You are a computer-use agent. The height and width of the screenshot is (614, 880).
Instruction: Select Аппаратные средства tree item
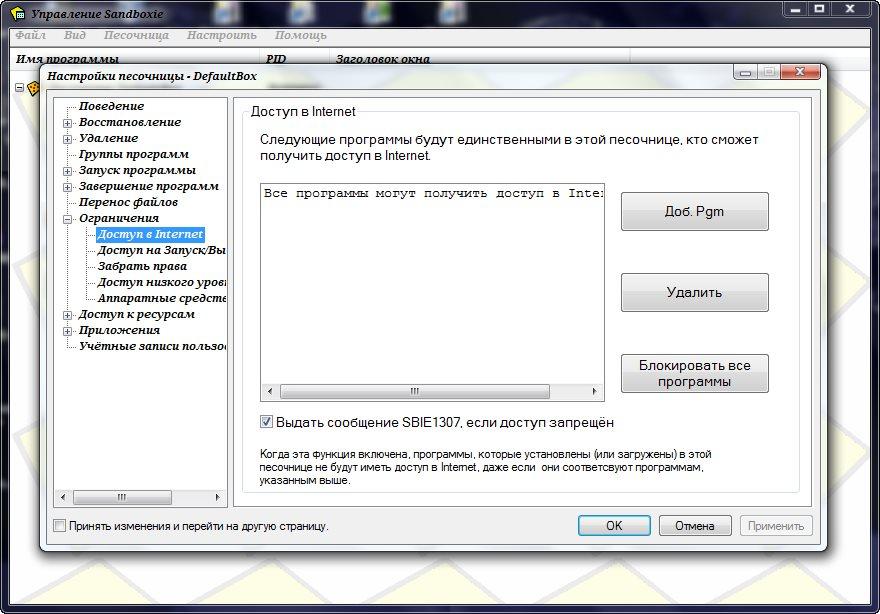[161, 298]
